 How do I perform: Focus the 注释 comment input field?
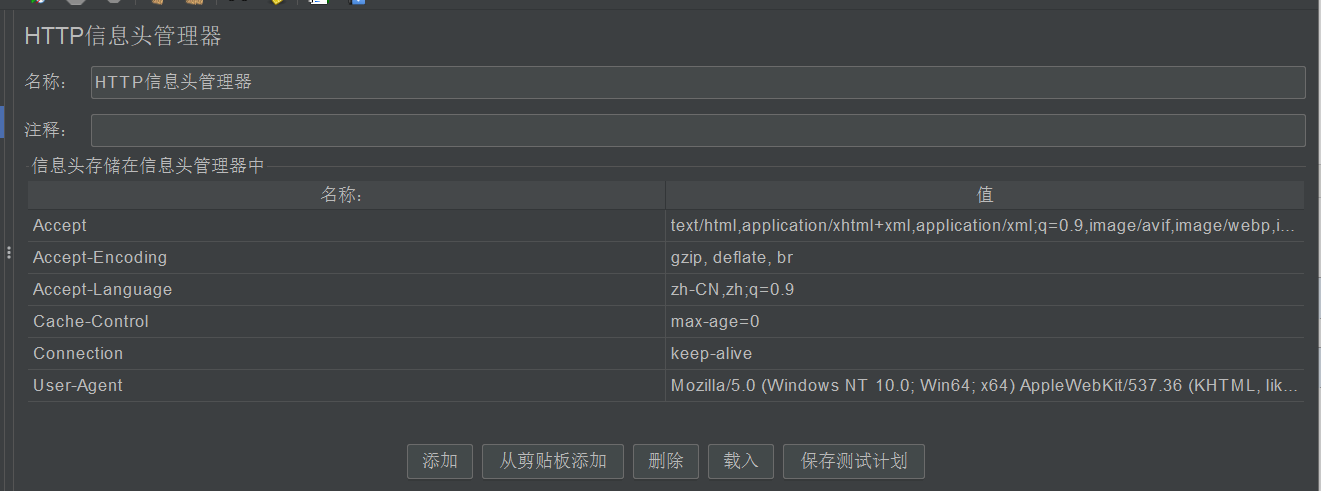[697, 130]
